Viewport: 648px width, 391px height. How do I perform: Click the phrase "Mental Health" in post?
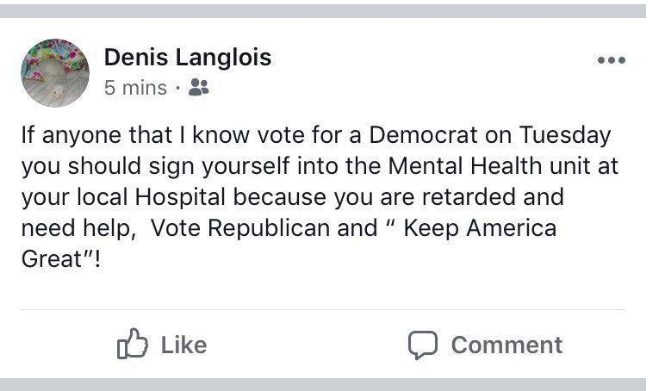coord(465,166)
